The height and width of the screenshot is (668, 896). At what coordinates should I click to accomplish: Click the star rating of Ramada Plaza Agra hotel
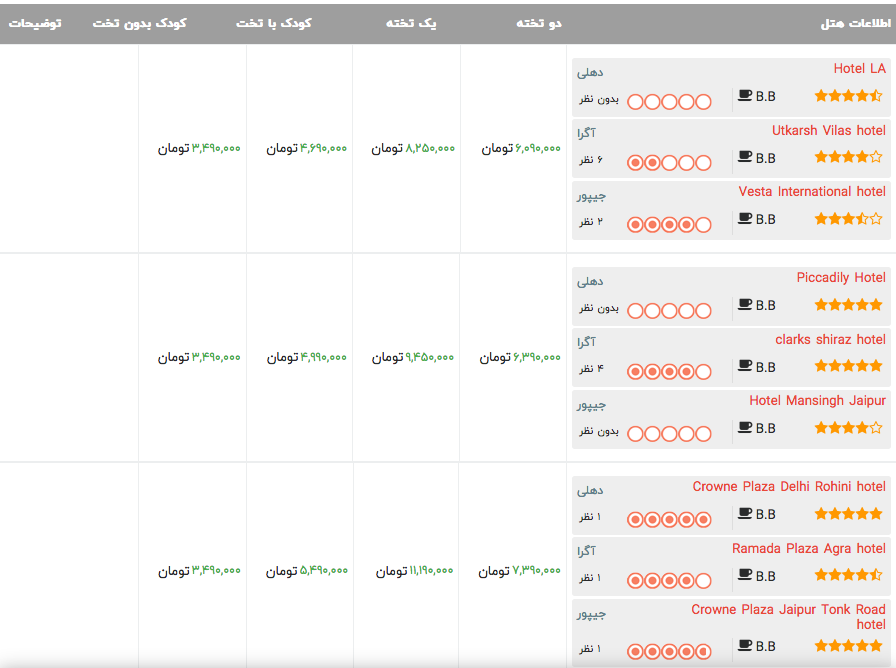pyautogui.click(x=848, y=575)
